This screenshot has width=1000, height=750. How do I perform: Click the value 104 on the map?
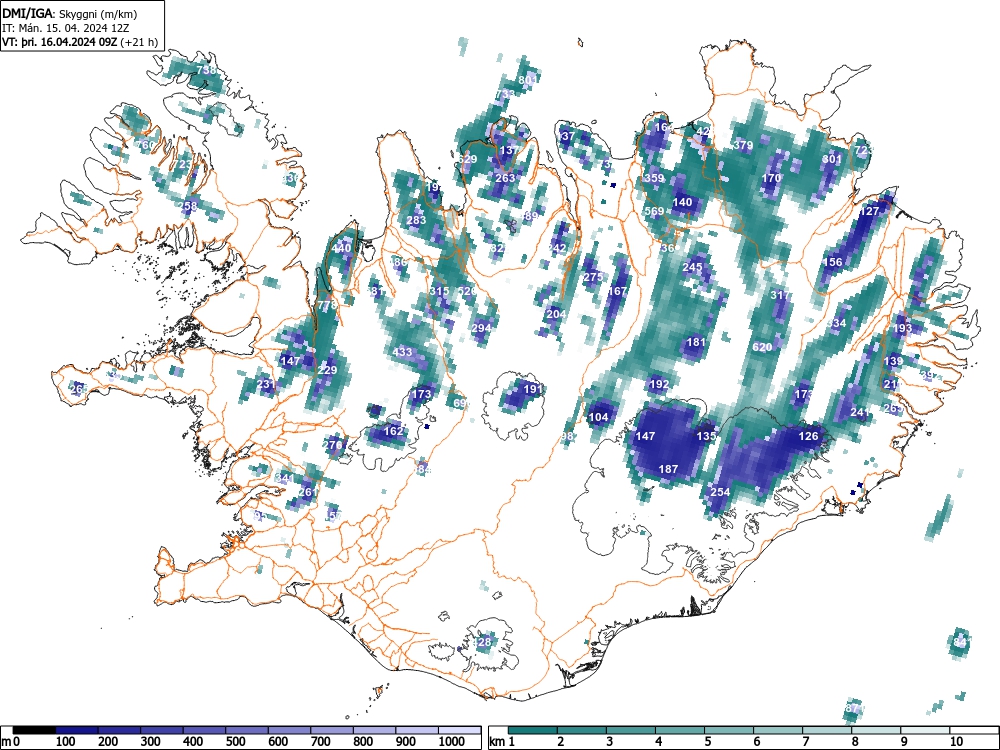tap(598, 418)
